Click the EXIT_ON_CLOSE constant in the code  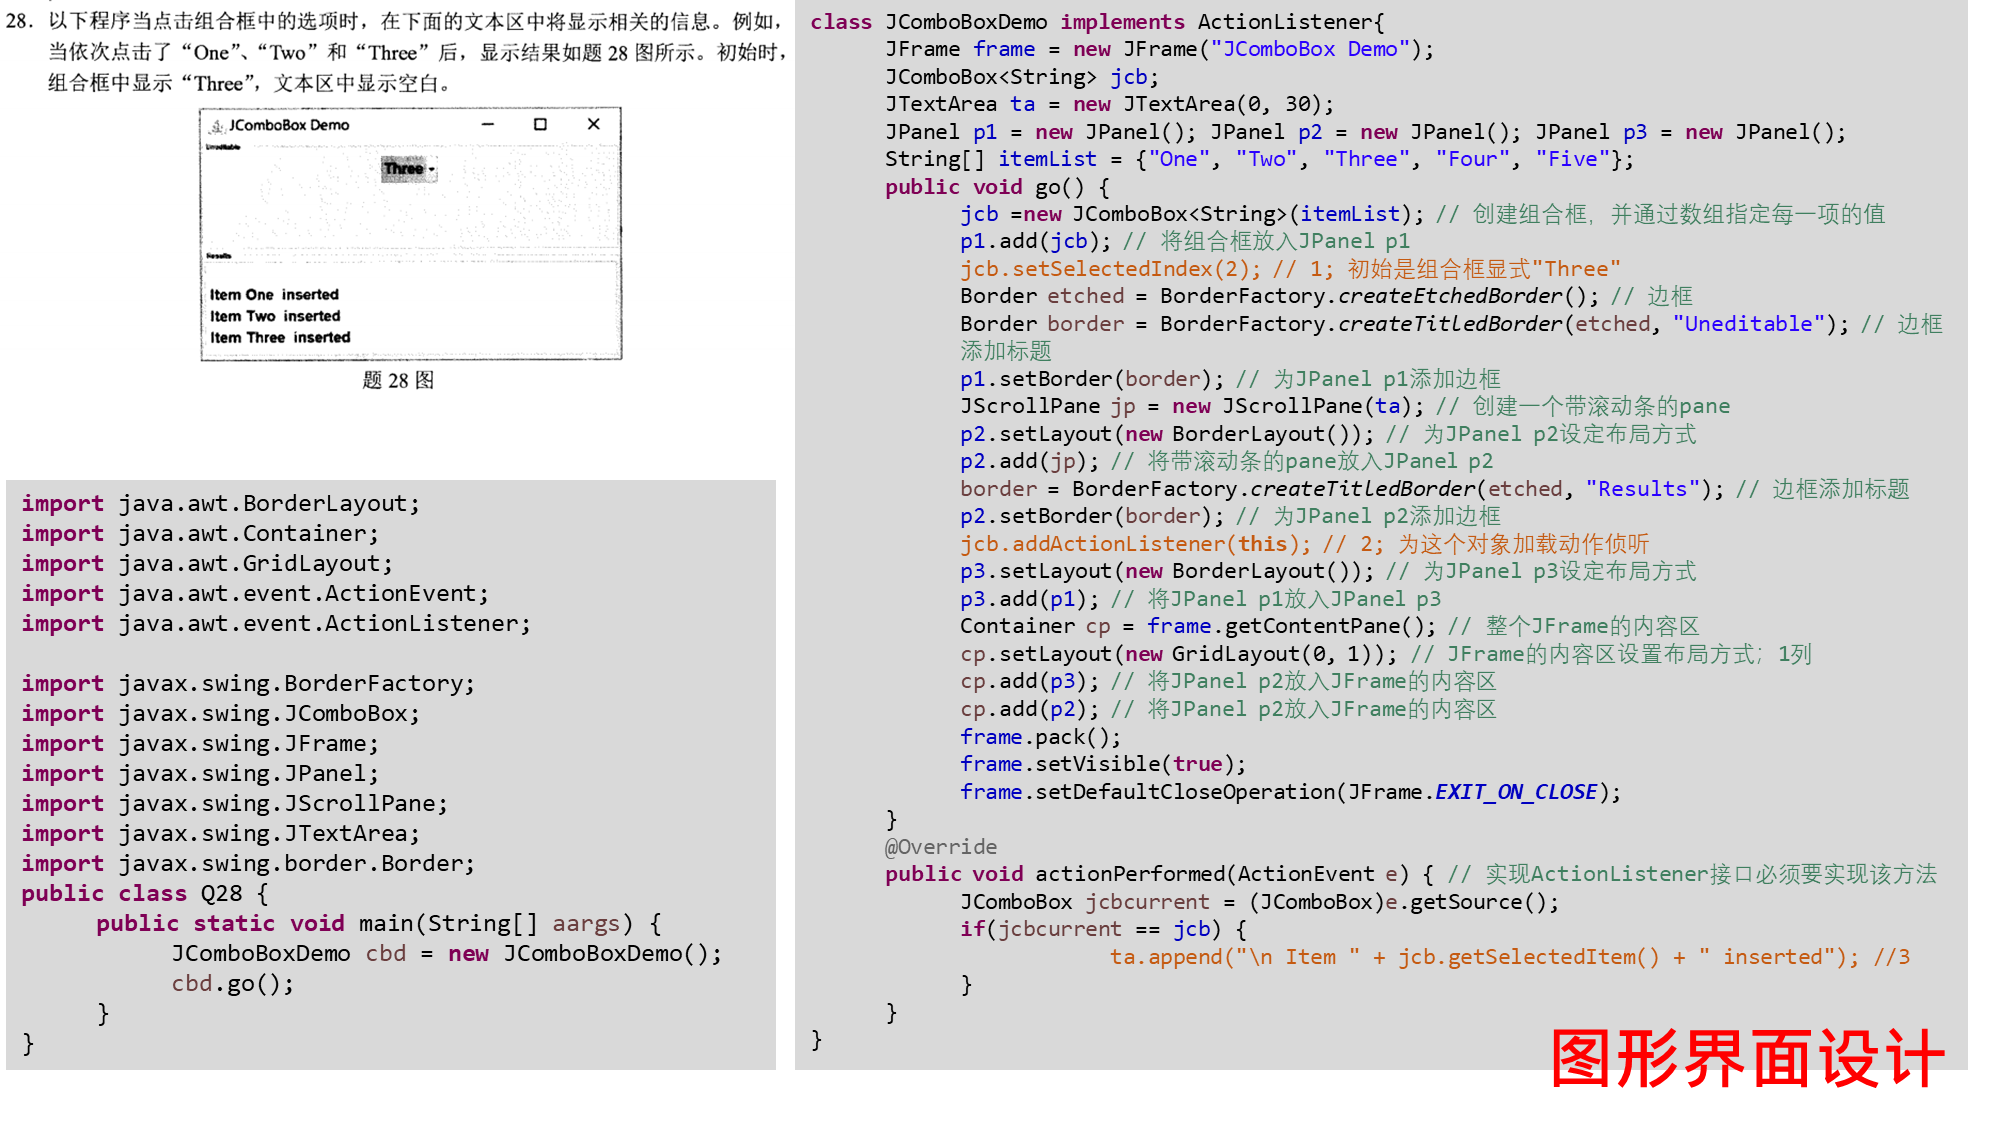(1515, 792)
